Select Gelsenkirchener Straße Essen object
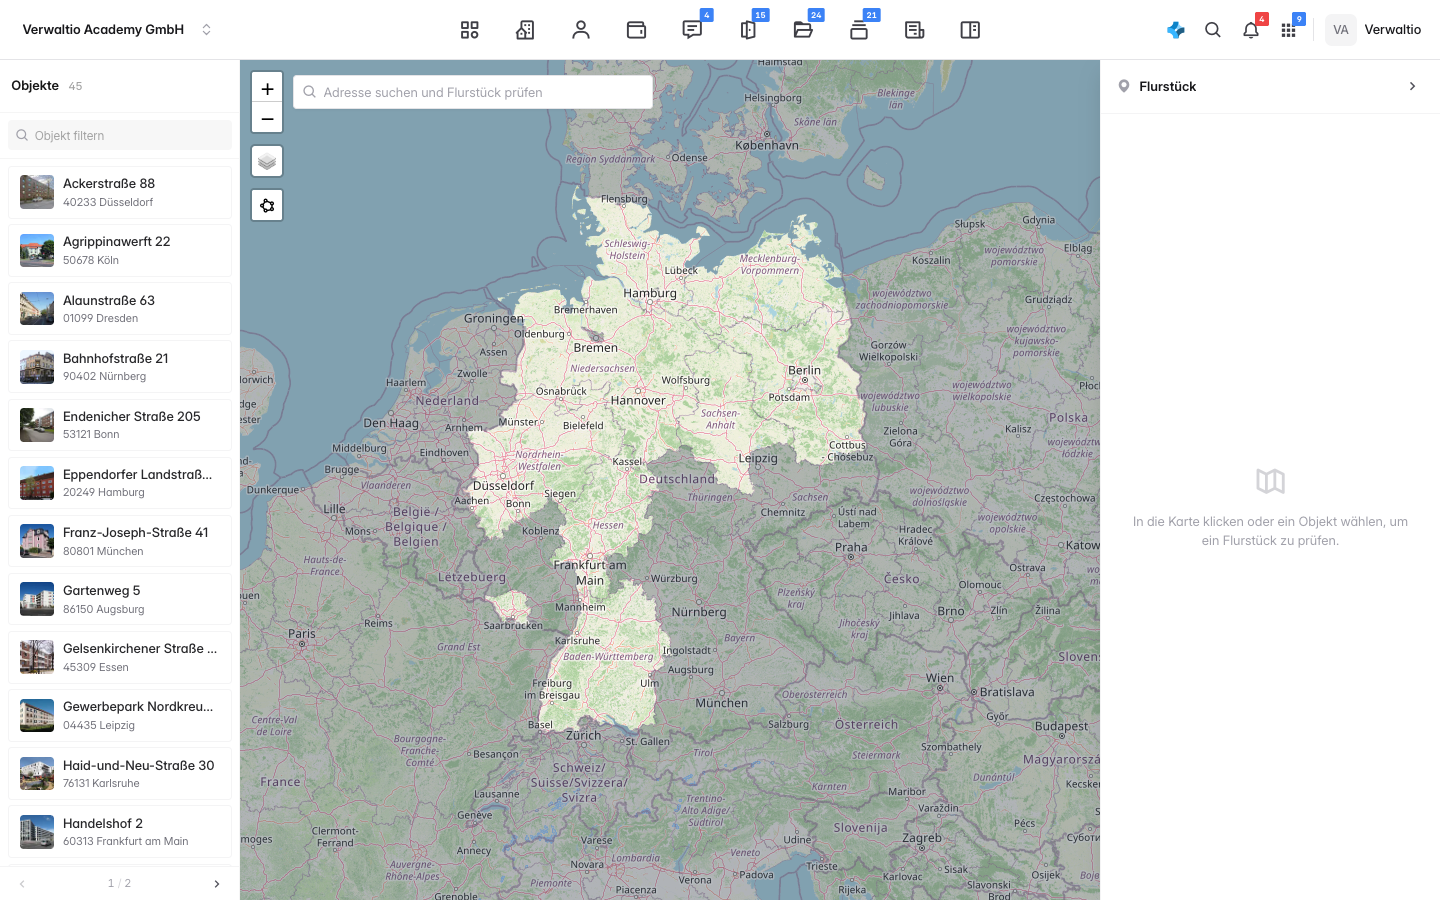The height and width of the screenshot is (900, 1440). [x=120, y=657]
